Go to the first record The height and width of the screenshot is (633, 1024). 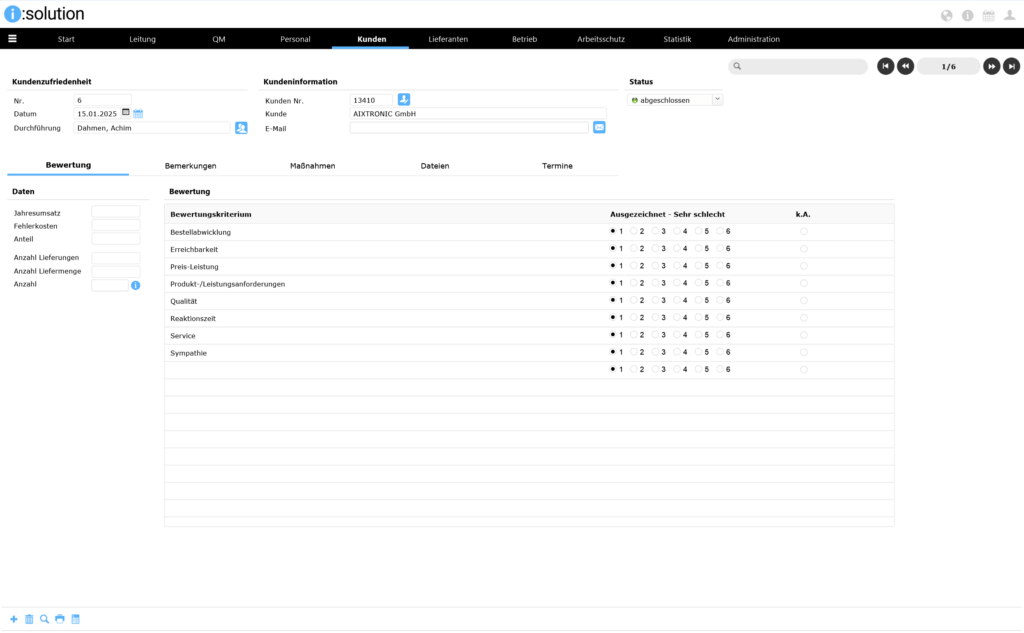[x=885, y=66]
